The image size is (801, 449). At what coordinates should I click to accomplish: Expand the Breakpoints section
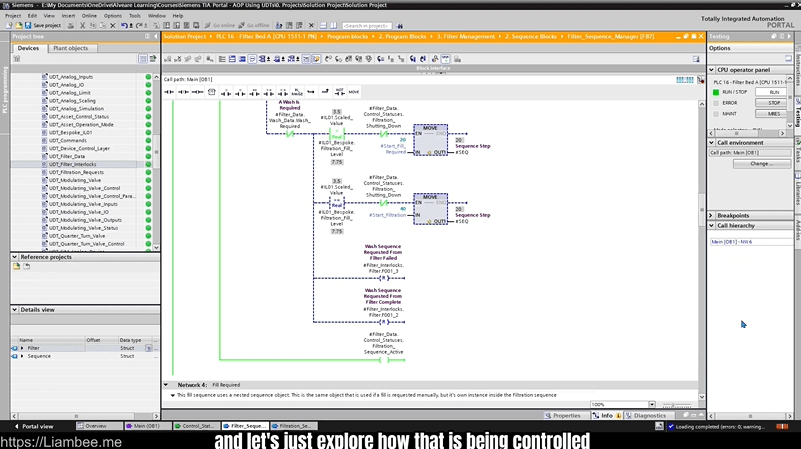pyautogui.click(x=712, y=215)
